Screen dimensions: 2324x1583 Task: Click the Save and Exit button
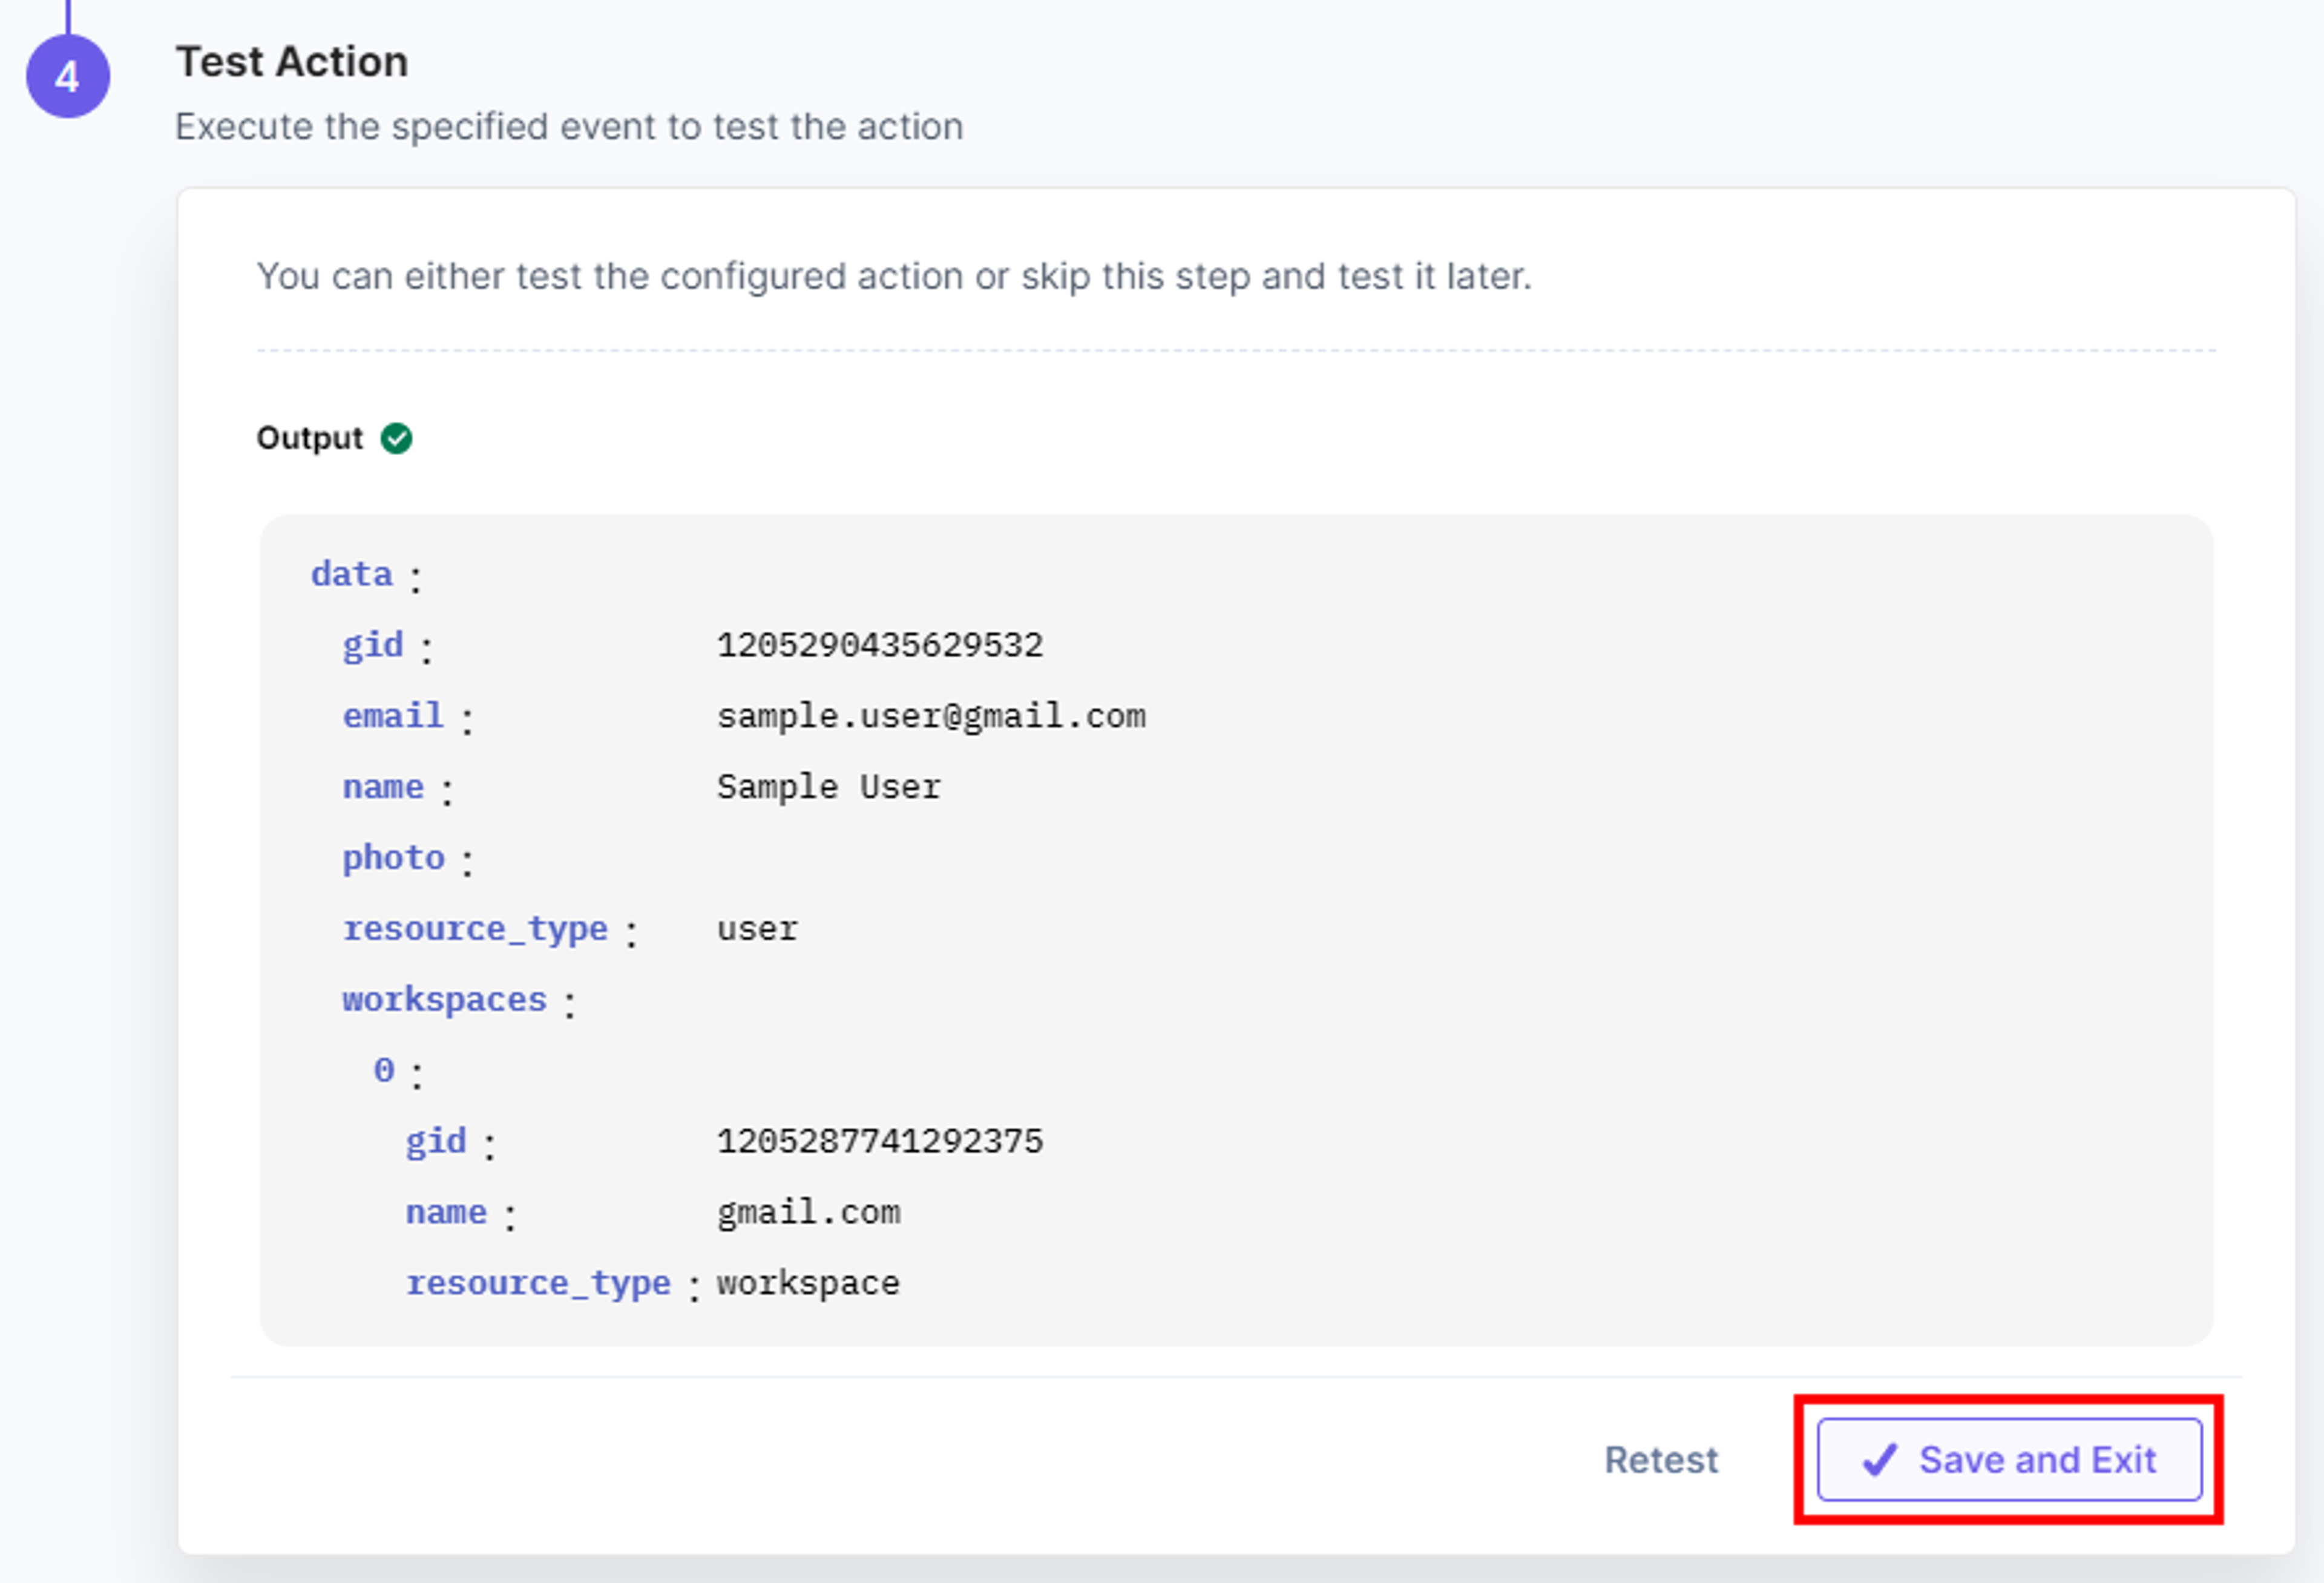pos(2009,1459)
